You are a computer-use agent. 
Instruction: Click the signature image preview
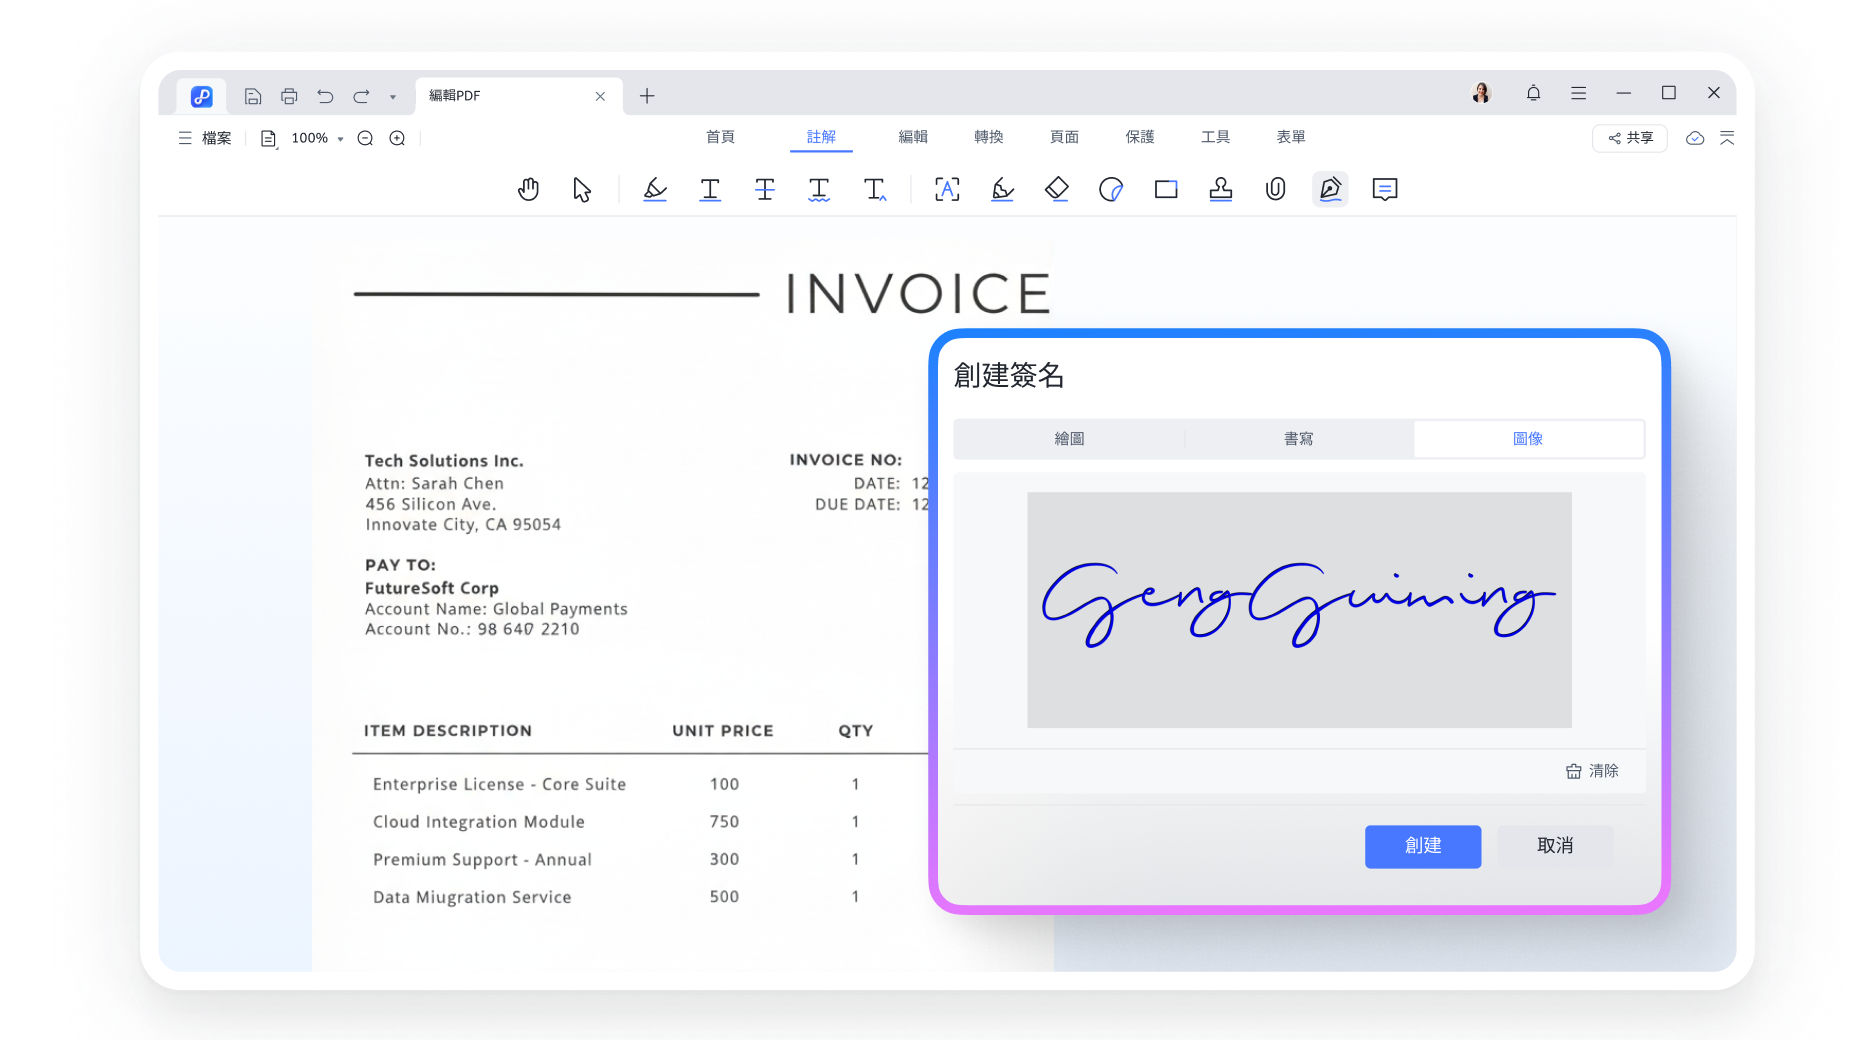coord(1299,609)
